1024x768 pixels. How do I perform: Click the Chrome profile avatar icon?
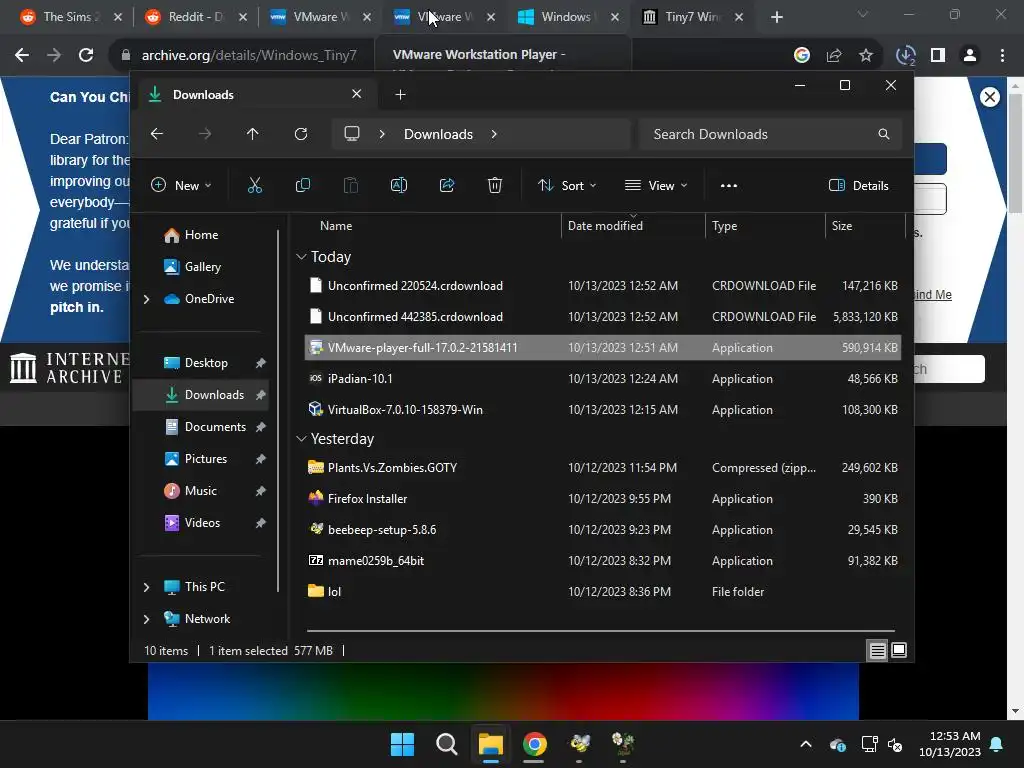(x=970, y=56)
